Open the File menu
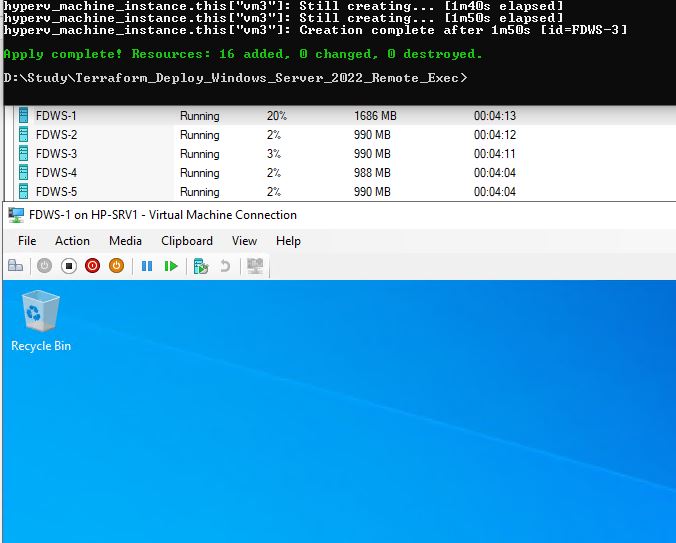This screenshot has height=543, width=676. click(x=27, y=240)
